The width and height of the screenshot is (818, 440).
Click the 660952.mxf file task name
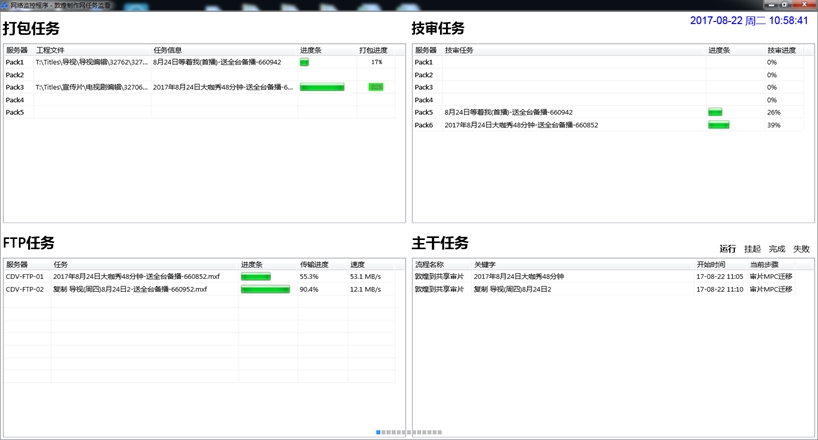click(130, 289)
